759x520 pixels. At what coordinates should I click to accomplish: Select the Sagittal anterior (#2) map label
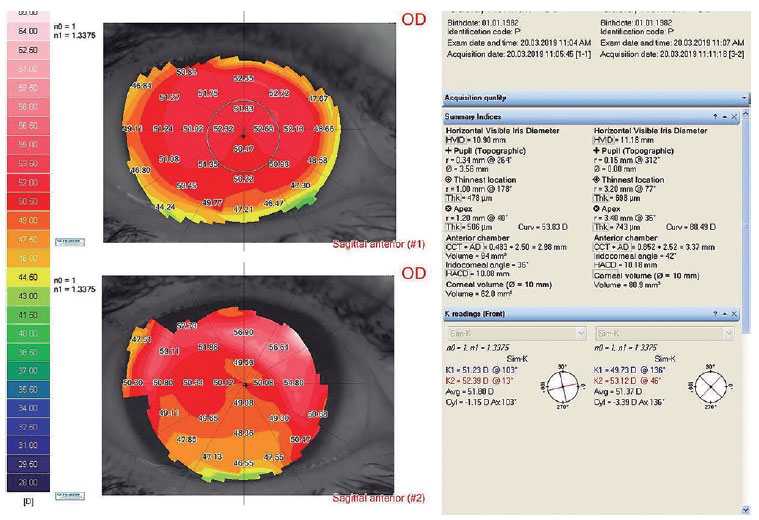click(372, 497)
